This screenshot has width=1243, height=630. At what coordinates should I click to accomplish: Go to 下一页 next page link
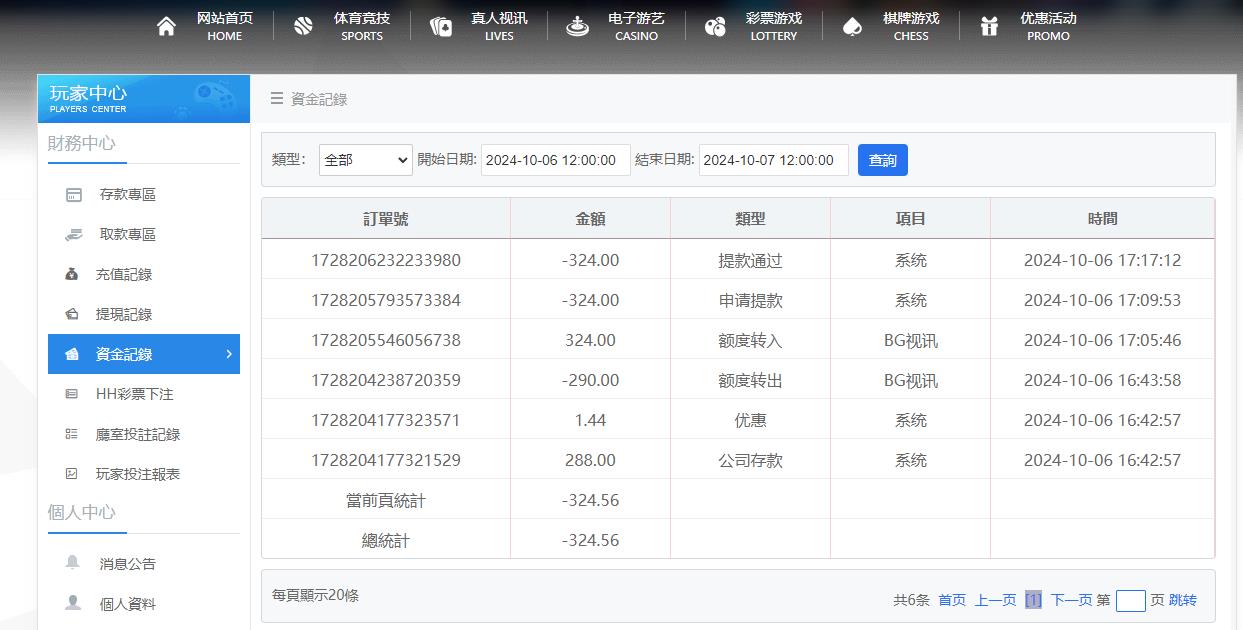click(x=1073, y=599)
